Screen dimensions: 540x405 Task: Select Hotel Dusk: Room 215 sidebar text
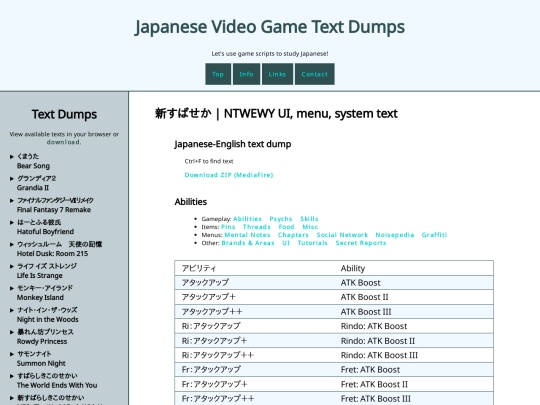pos(52,254)
